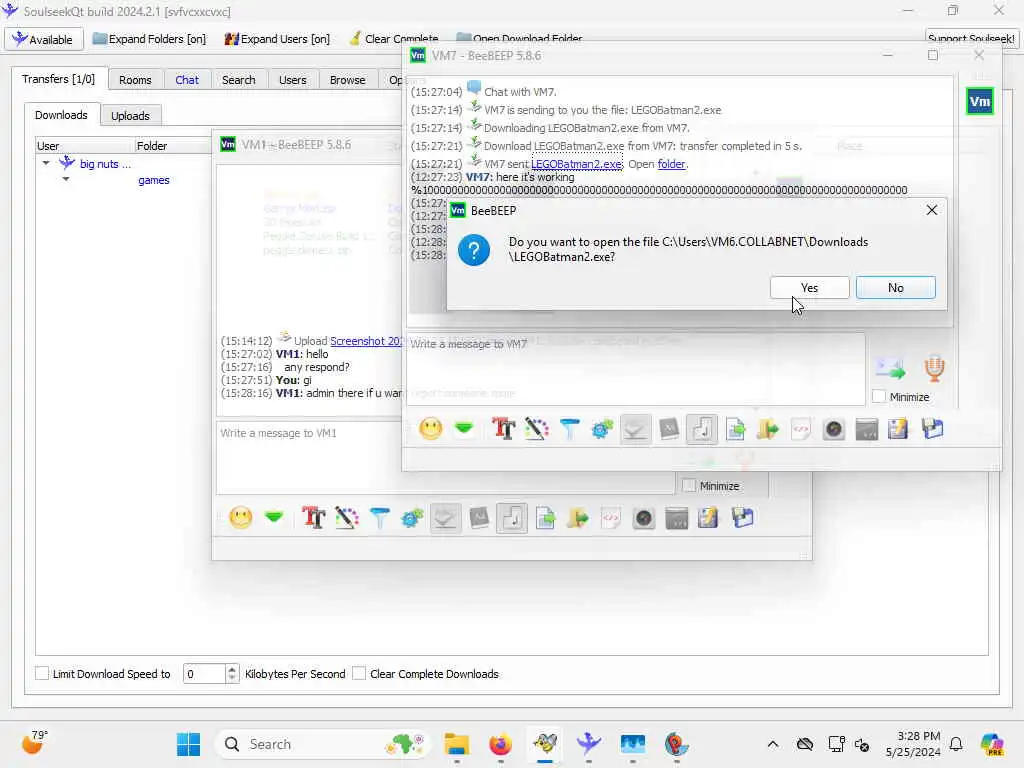The height and width of the screenshot is (768, 1024).
Task: Collapse the big nuts user tree node
Action: 46,163
